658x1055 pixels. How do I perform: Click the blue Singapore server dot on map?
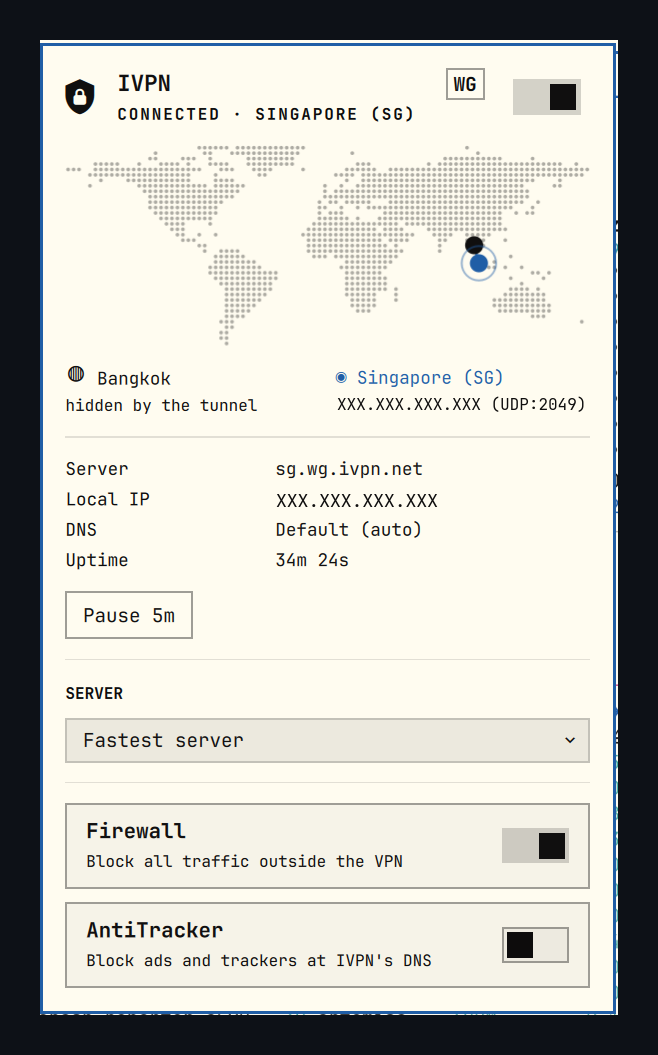(478, 263)
